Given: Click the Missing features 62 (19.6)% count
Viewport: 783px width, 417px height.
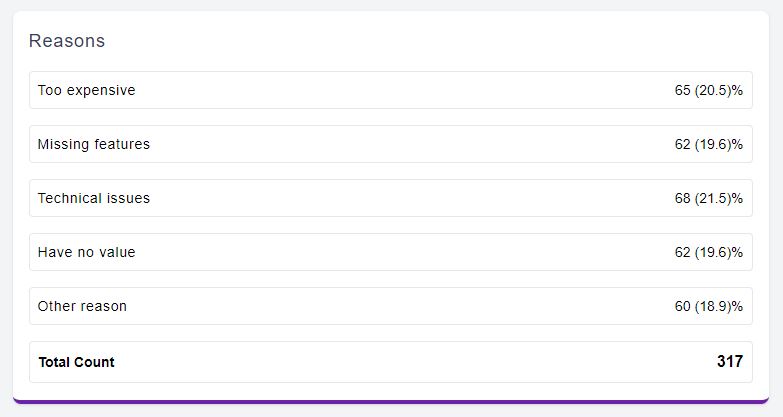Looking at the screenshot, I should click(x=709, y=144).
